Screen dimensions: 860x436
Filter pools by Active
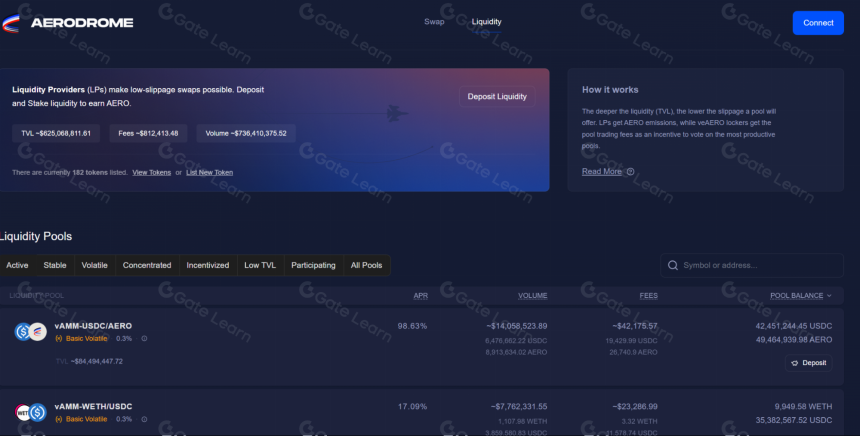click(17, 265)
